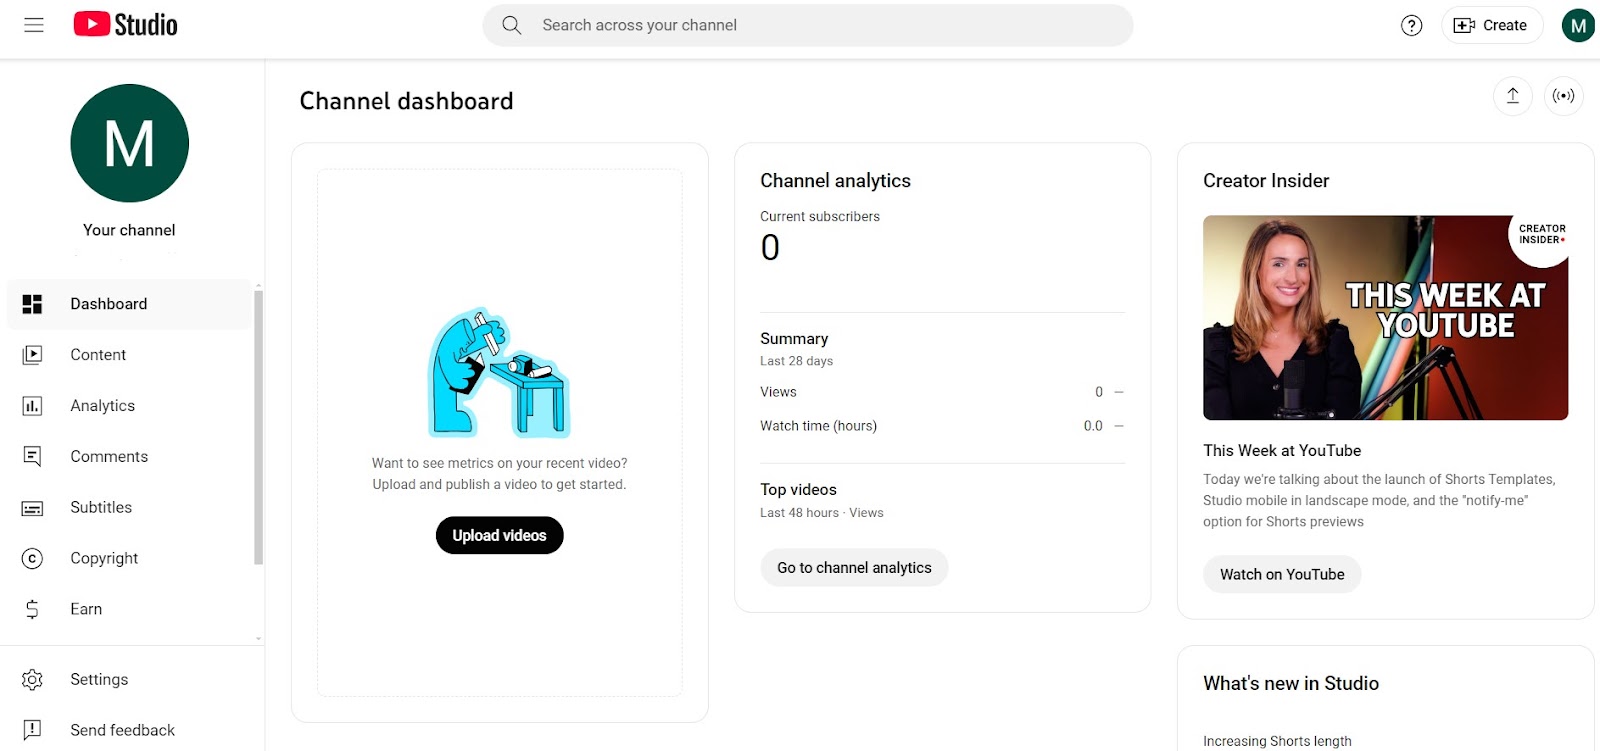Click the Last 28 days label

pyautogui.click(x=796, y=361)
